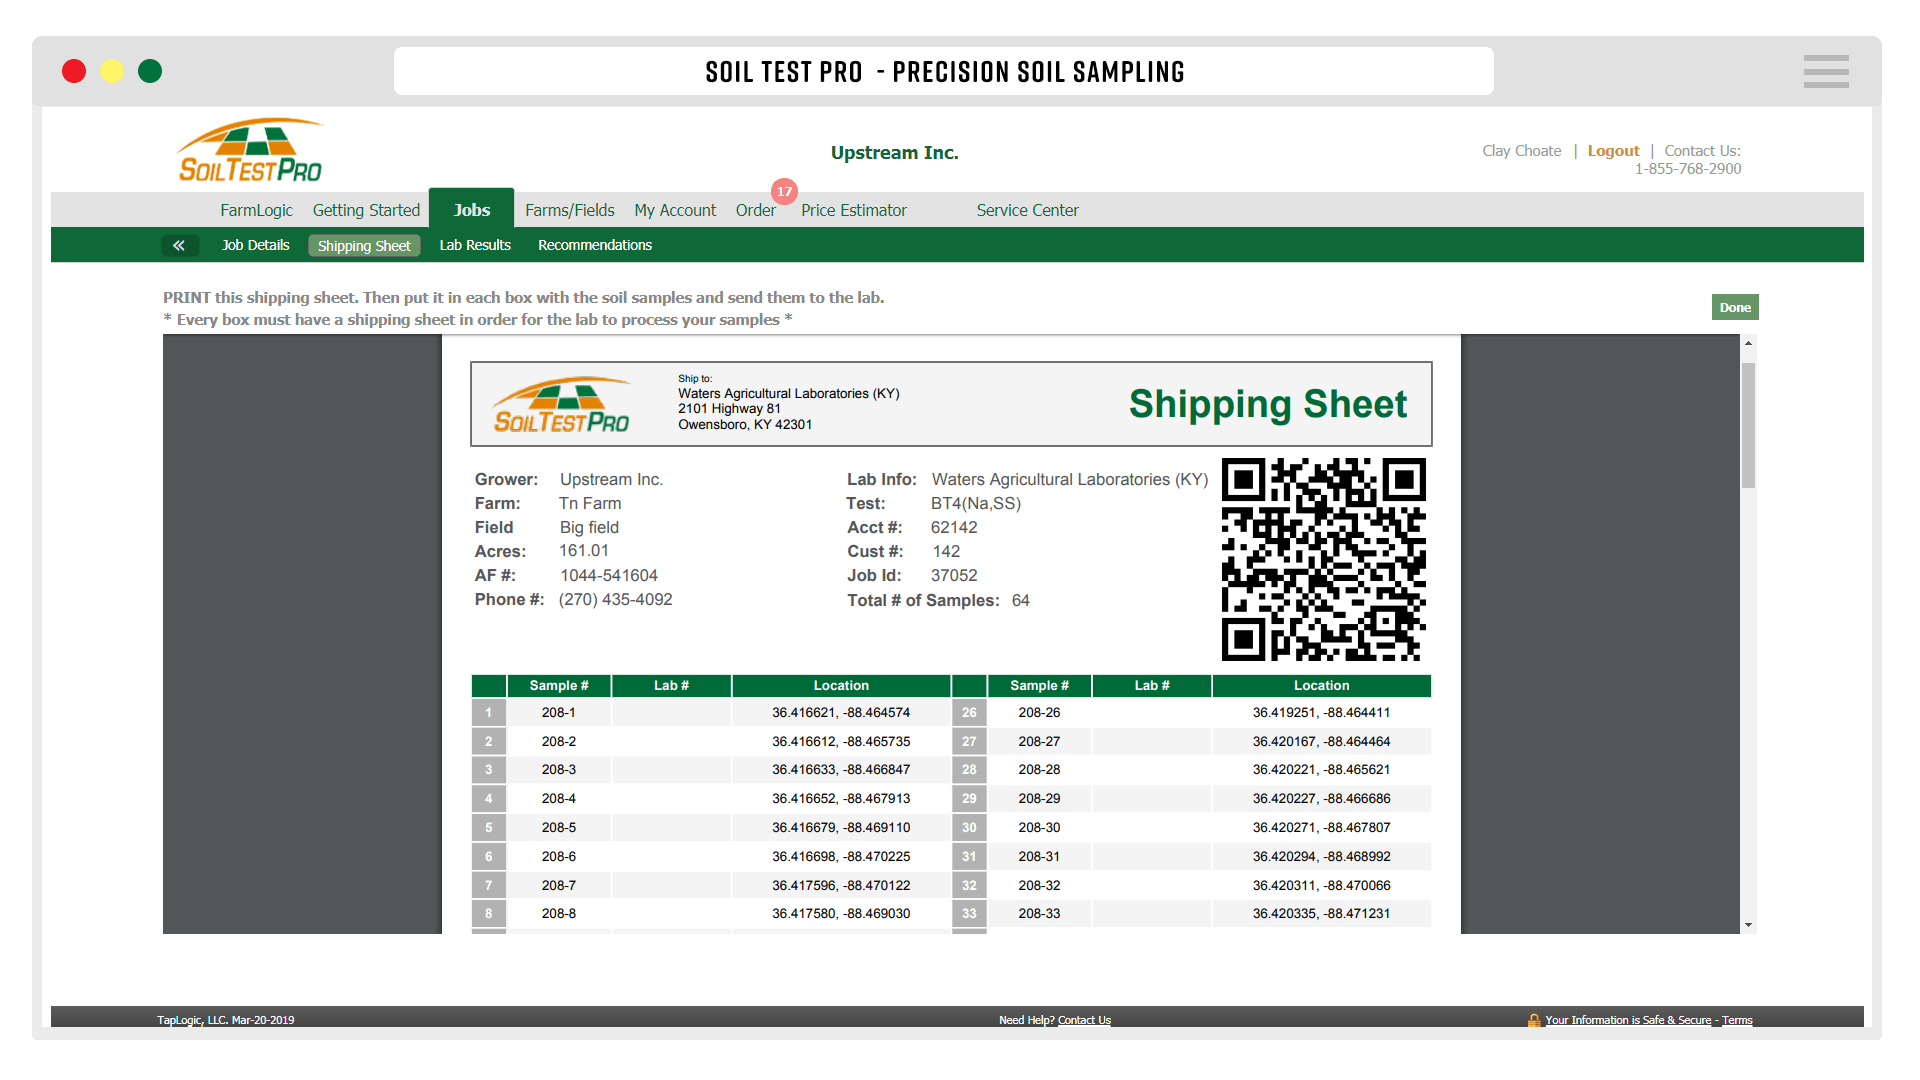
Task: Click the Done button
Action: click(1734, 307)
